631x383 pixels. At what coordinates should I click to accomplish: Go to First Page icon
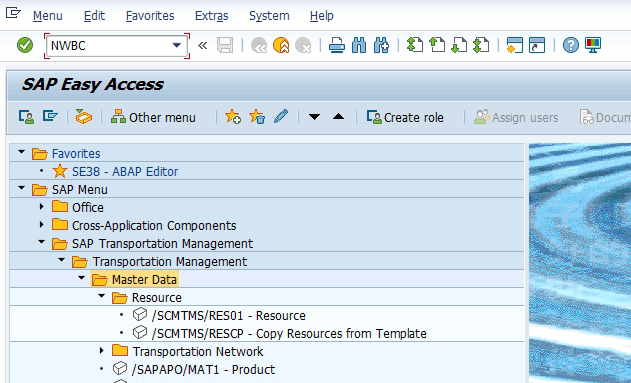click(415, 45)
